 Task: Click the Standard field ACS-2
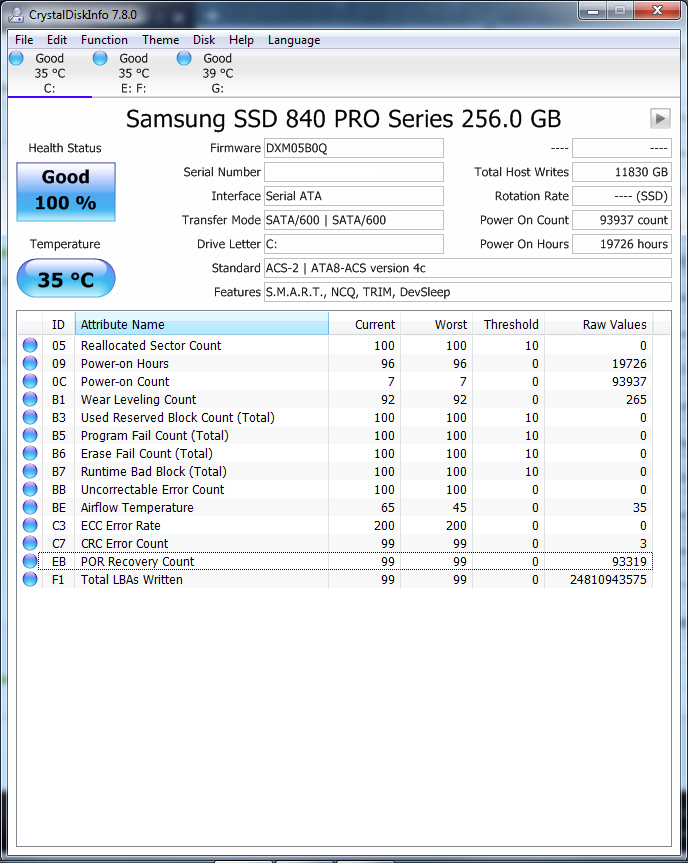467,268
